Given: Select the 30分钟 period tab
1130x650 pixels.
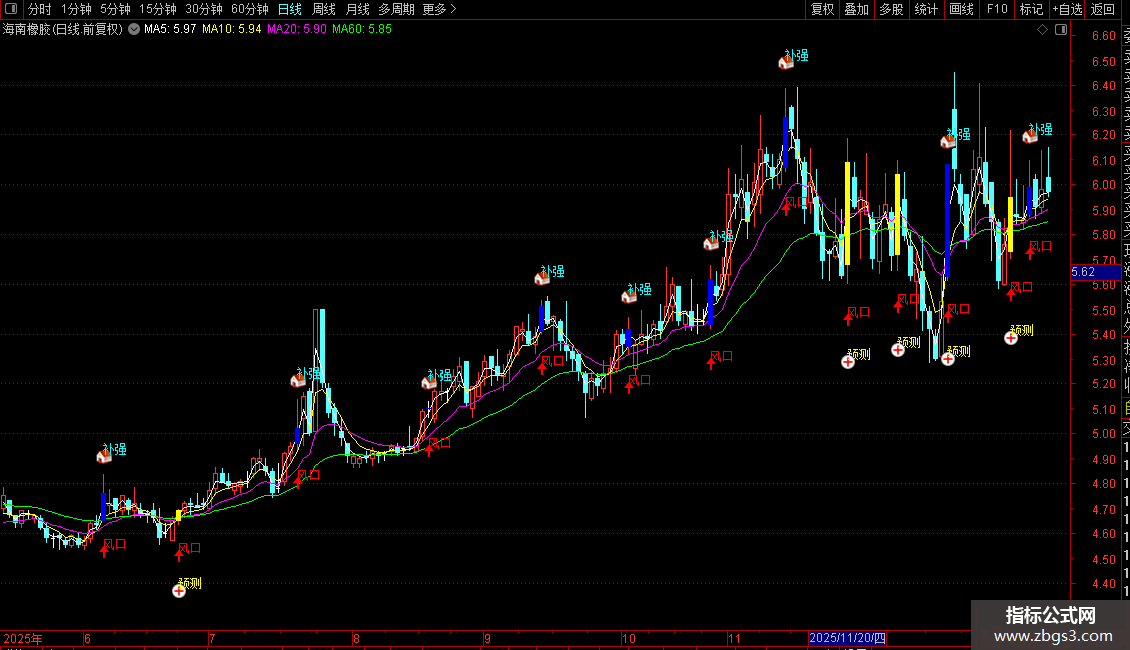Looking at the screenshot, I should click(204, 9).
